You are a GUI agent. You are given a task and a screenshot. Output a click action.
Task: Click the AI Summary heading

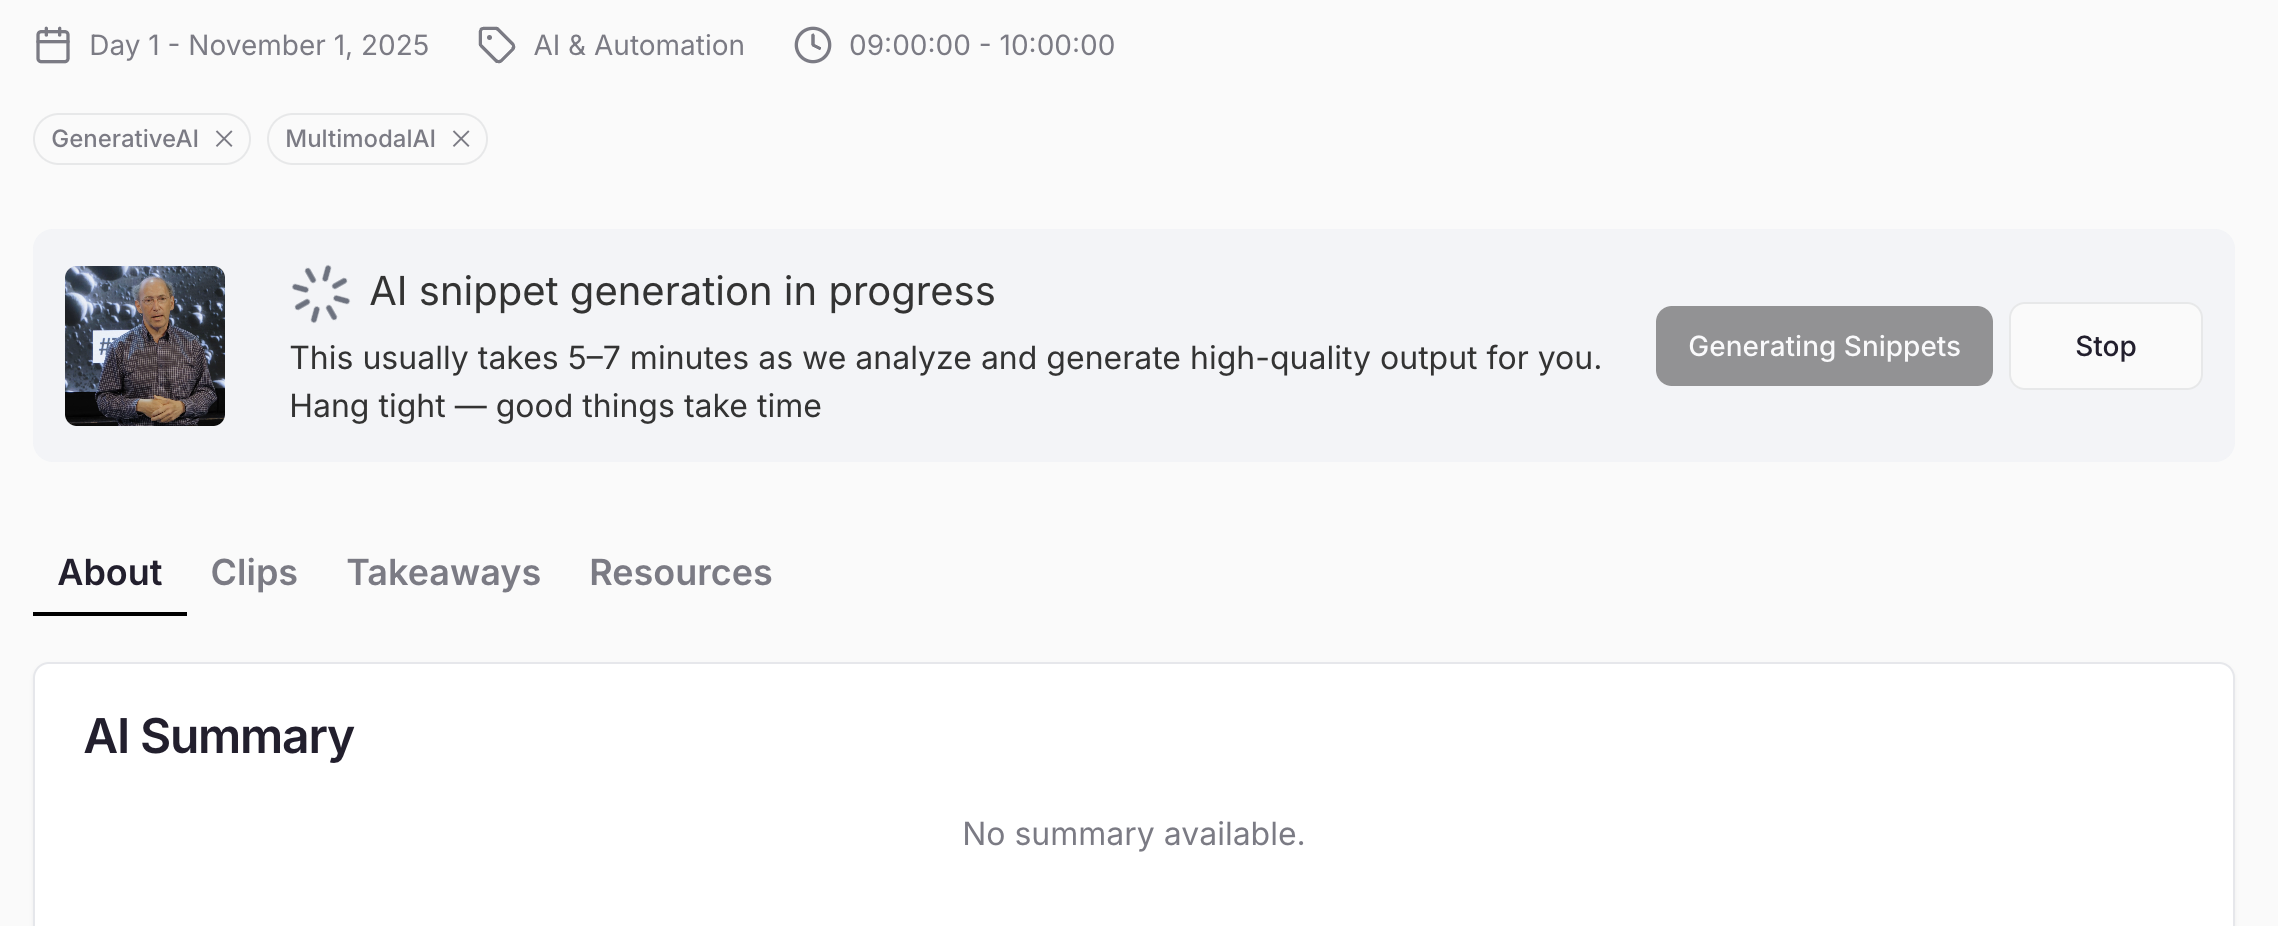(219, 737)
